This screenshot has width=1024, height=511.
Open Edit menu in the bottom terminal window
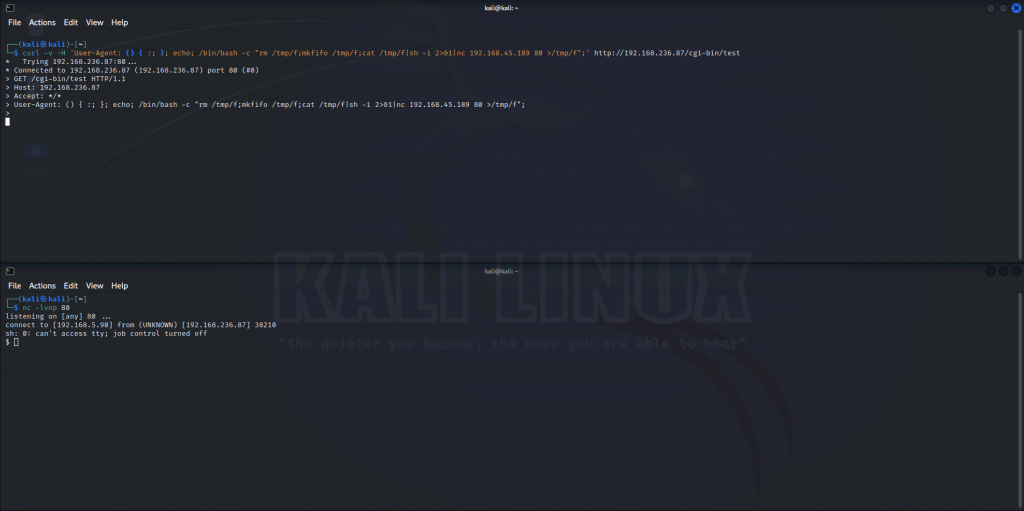71,286
